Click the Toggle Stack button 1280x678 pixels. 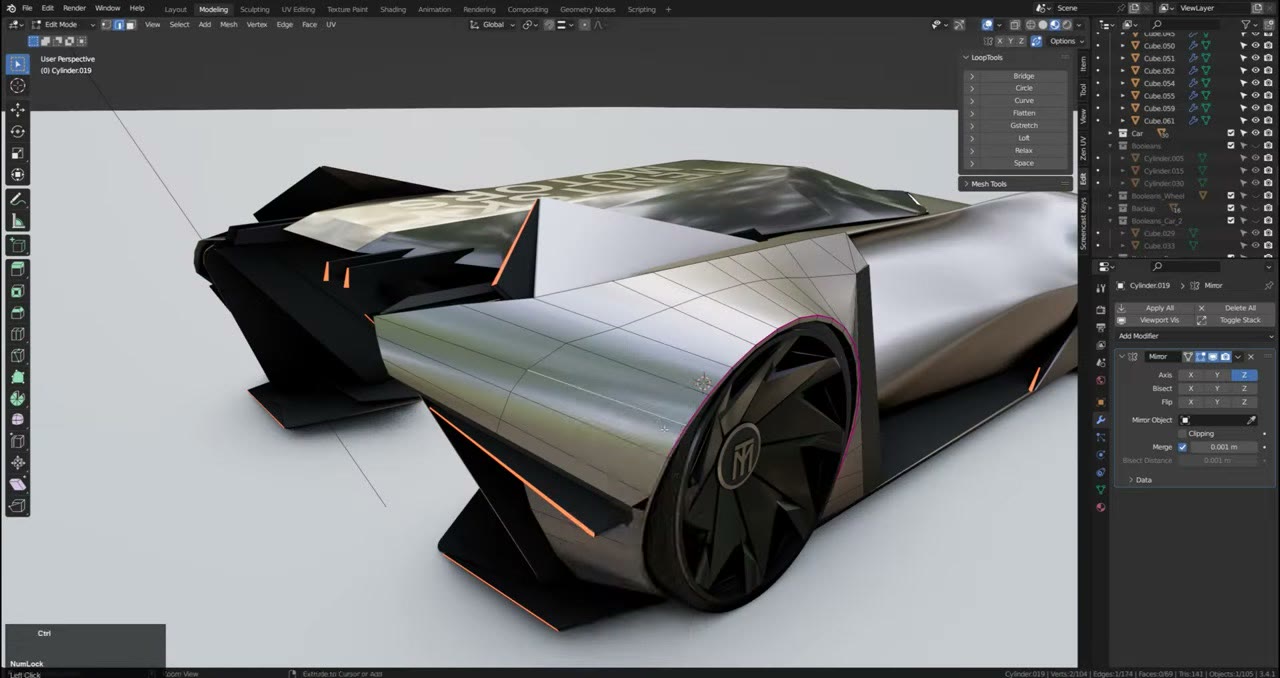[x=1234, y=320]
